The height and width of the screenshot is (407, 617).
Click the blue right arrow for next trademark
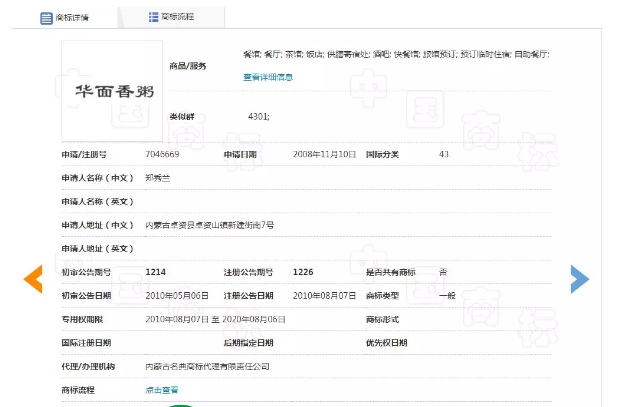click(580, 279)
